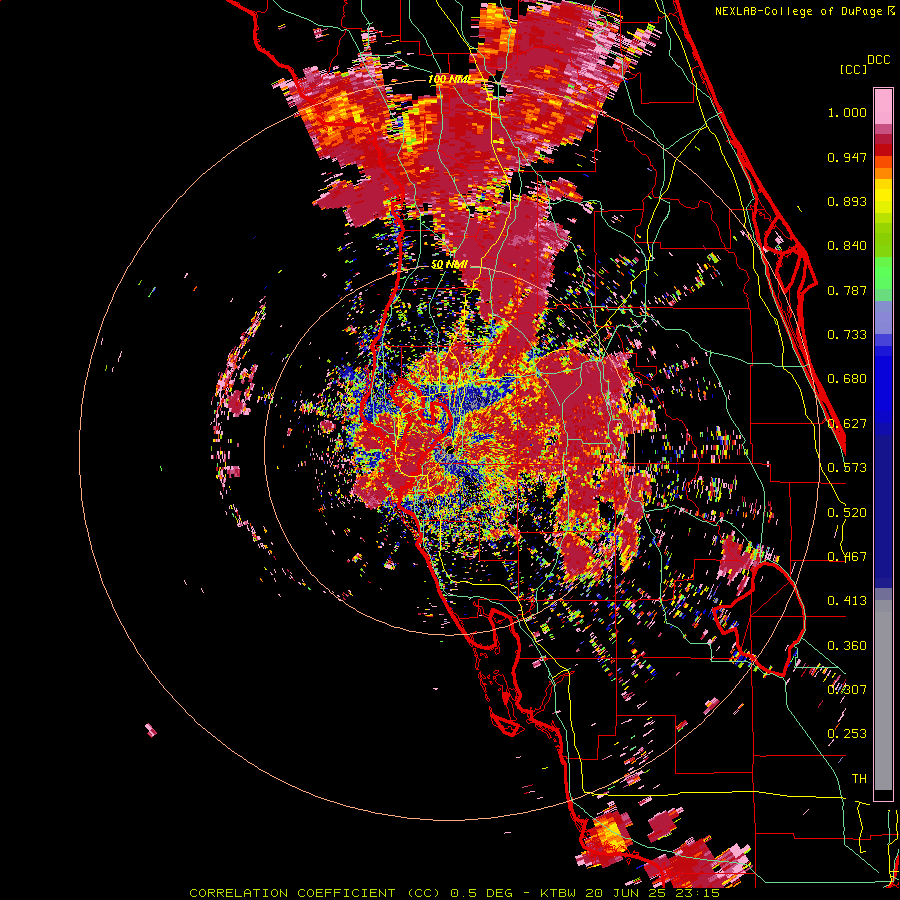This screenshot has width=900, height=900.
Task: Select the 1.000 legend value
Action: (x=847, y=113)
